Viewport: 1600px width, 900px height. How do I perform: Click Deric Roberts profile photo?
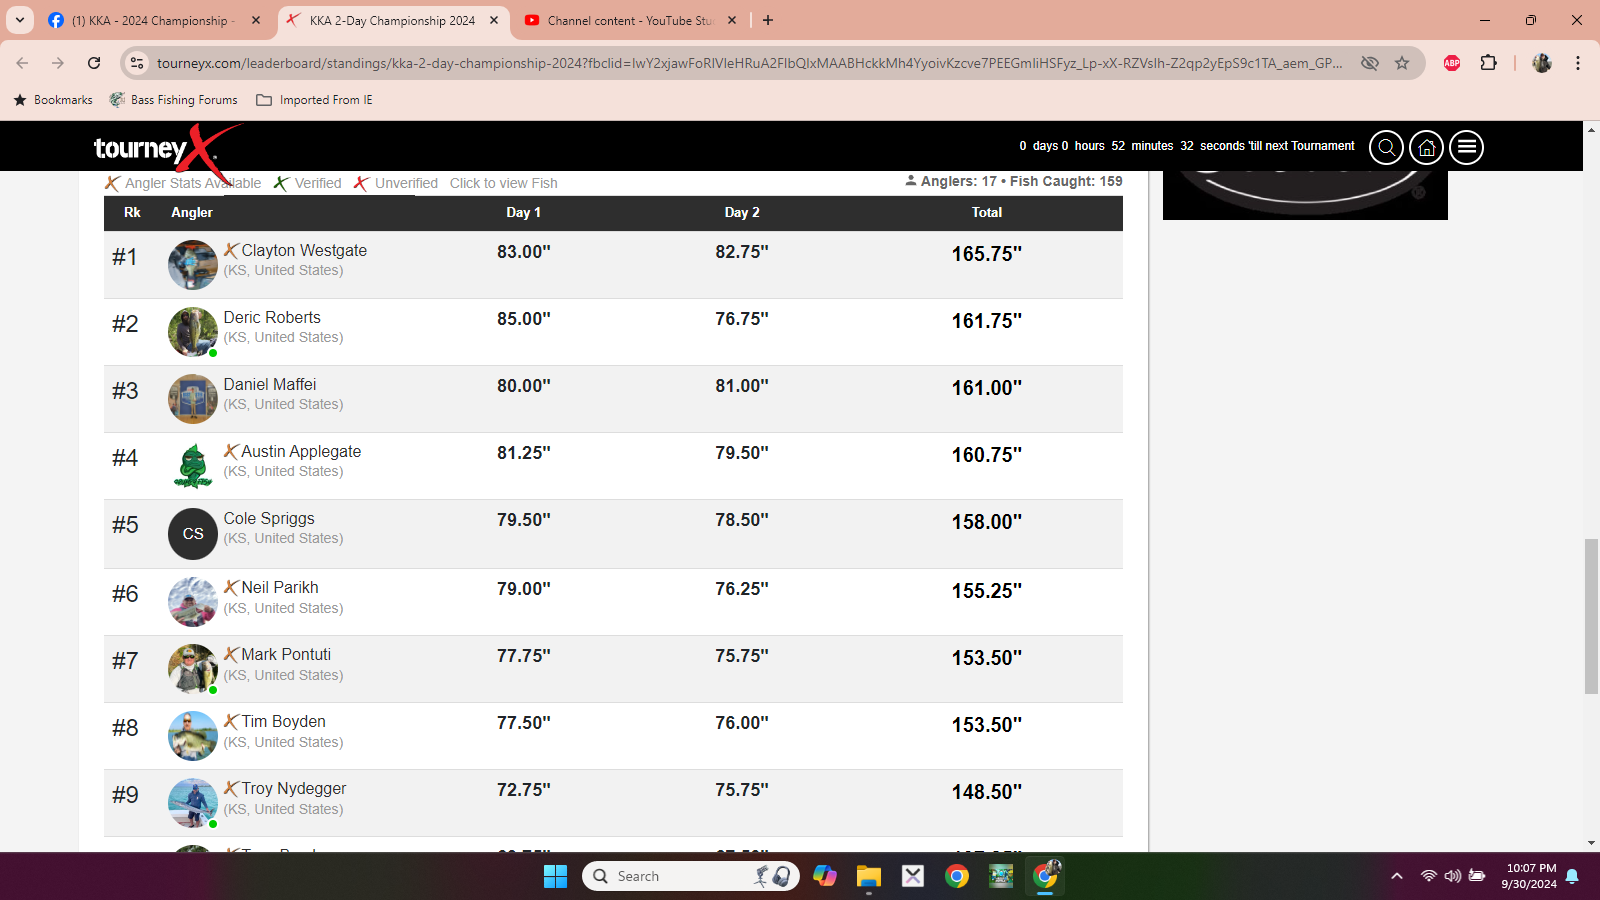[x=193, y=332]
